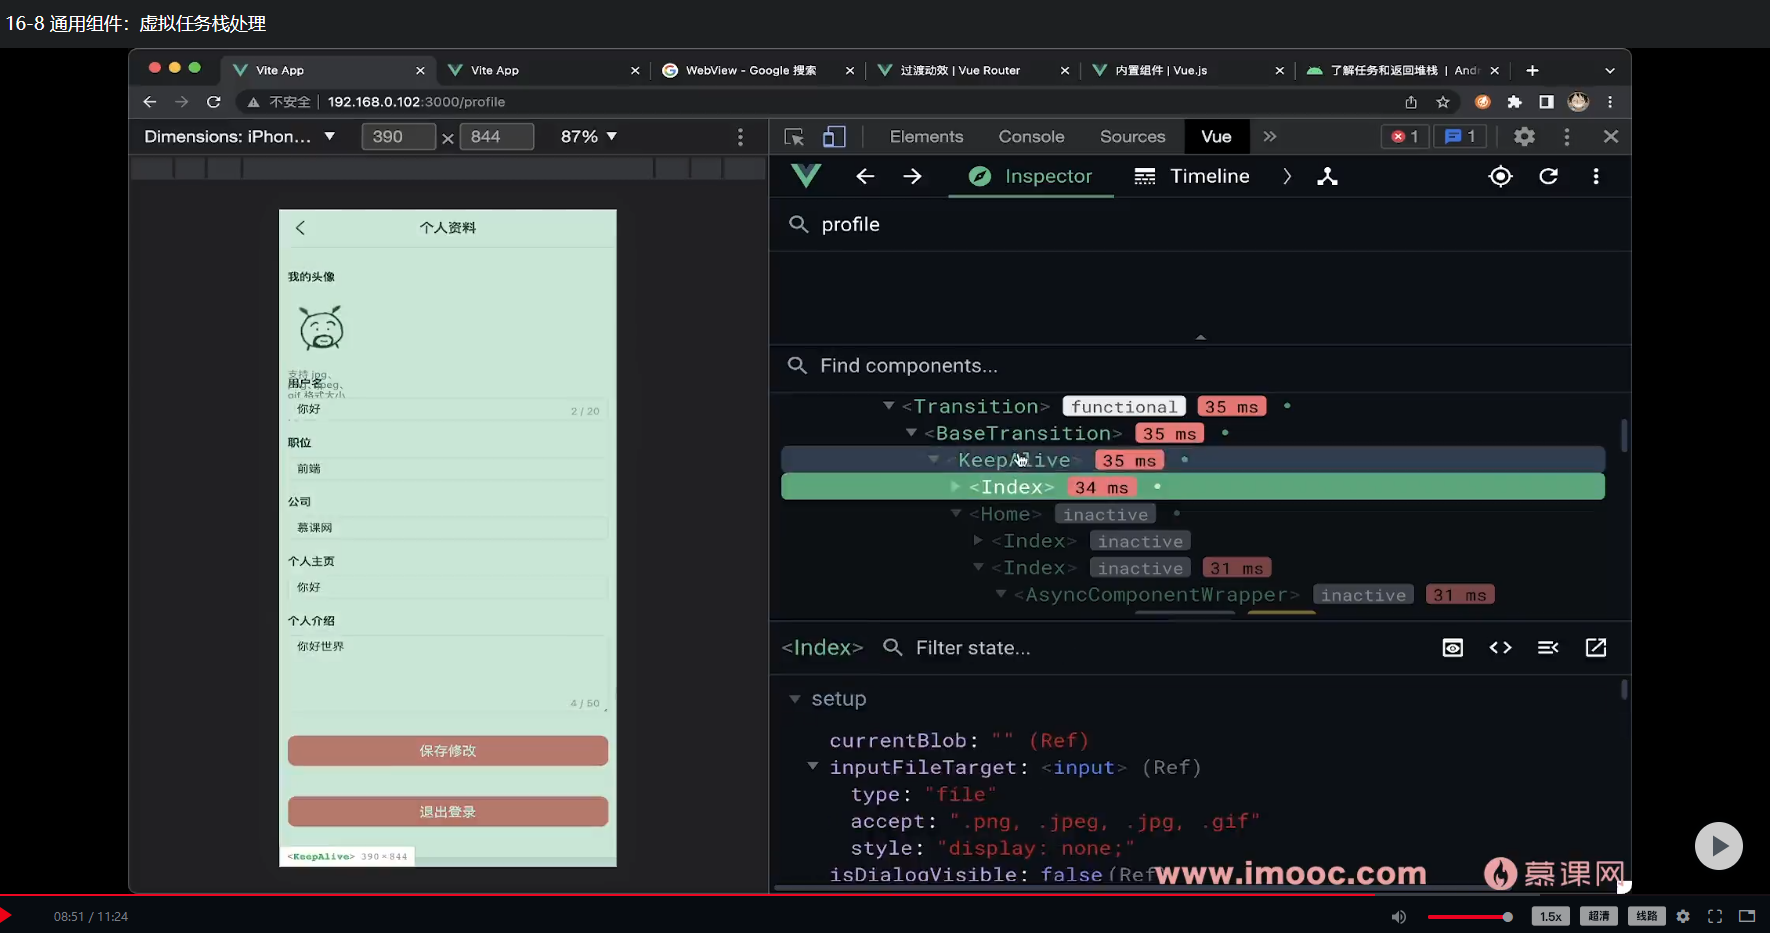1770x933 pixels.
Task: Refresh the Vue devtools with the reload icon
Action: (x=1548, y=176)
